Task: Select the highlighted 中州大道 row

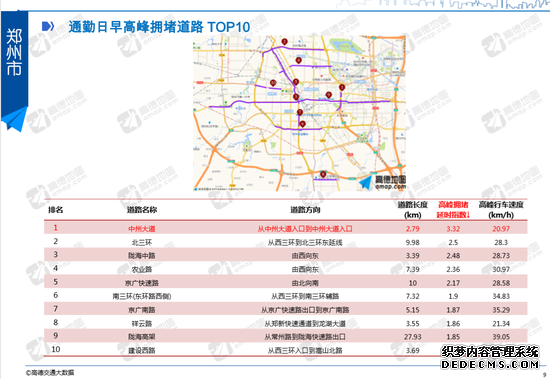Action: click(x=286, y=228)
